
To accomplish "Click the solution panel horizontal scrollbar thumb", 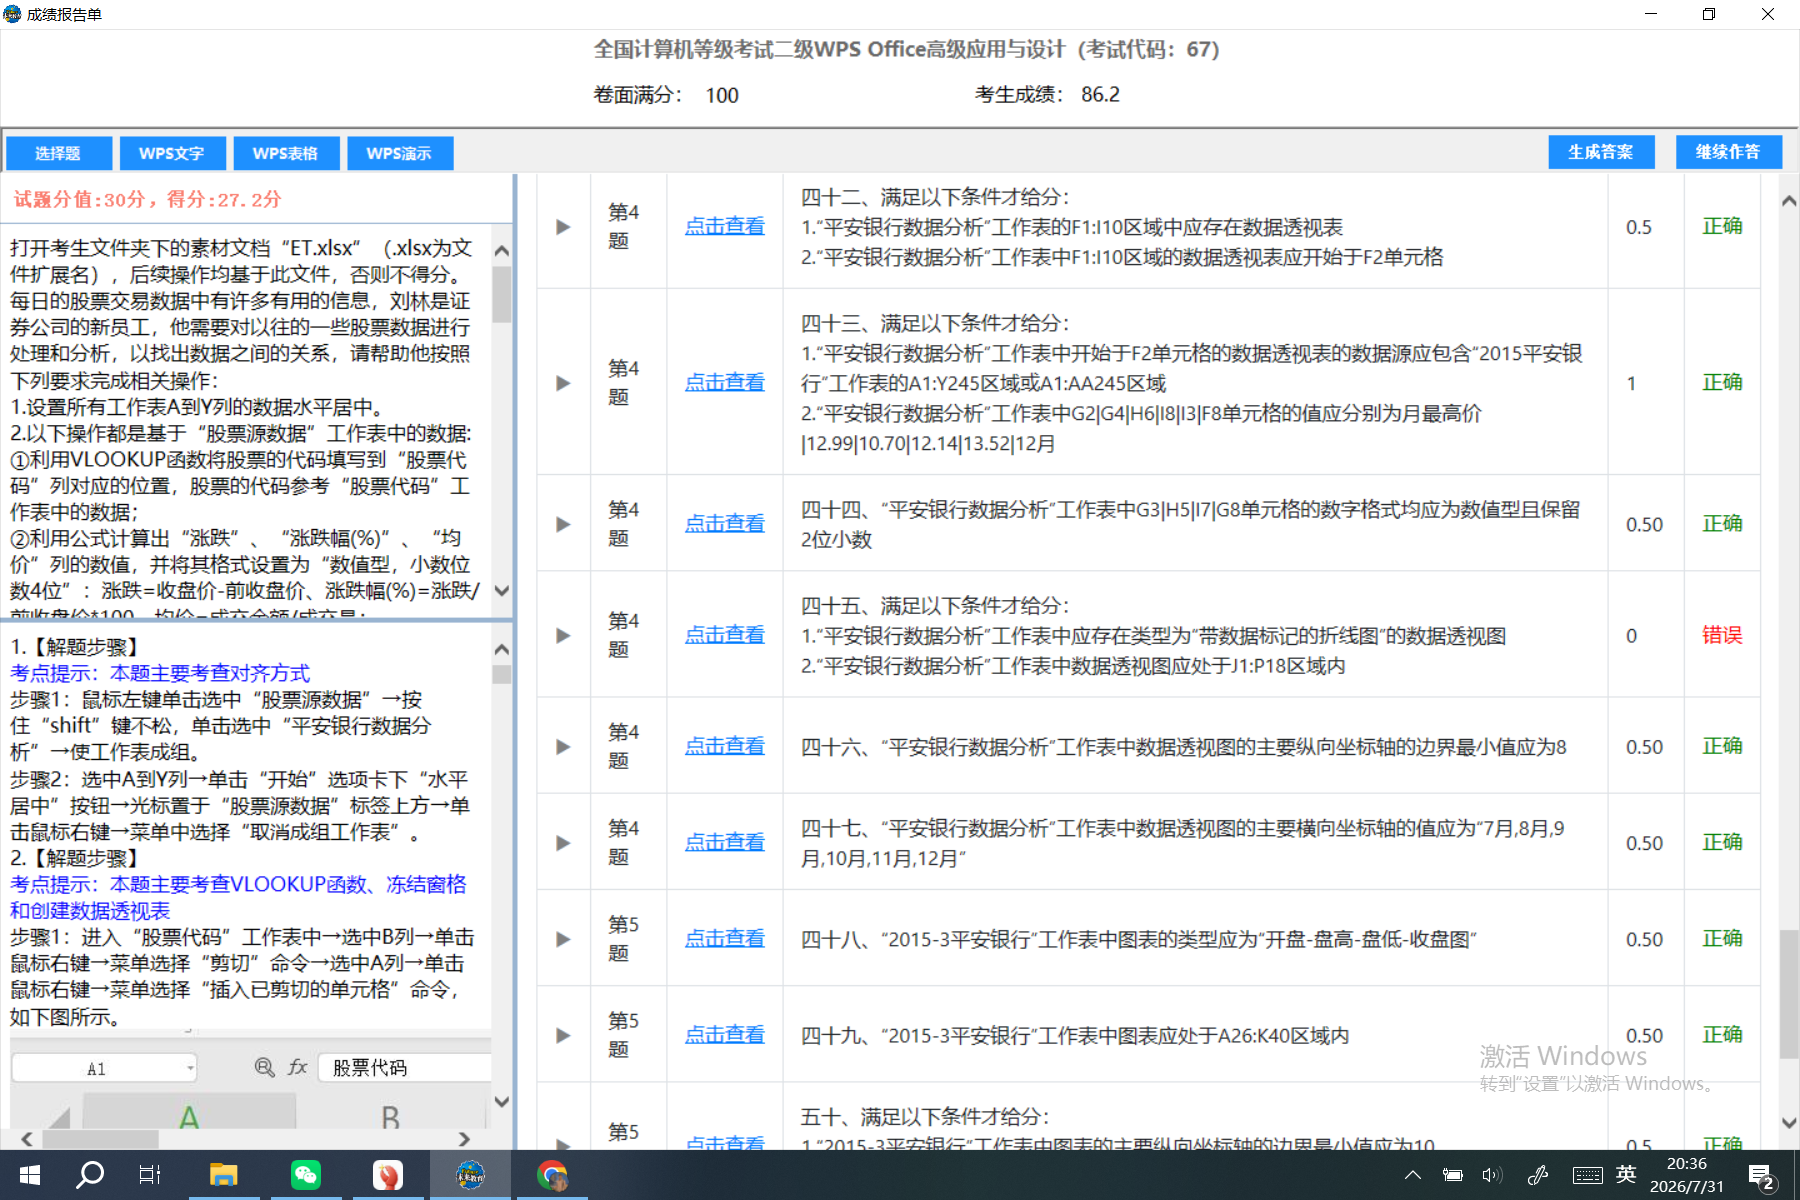I will pos(100,1139).
